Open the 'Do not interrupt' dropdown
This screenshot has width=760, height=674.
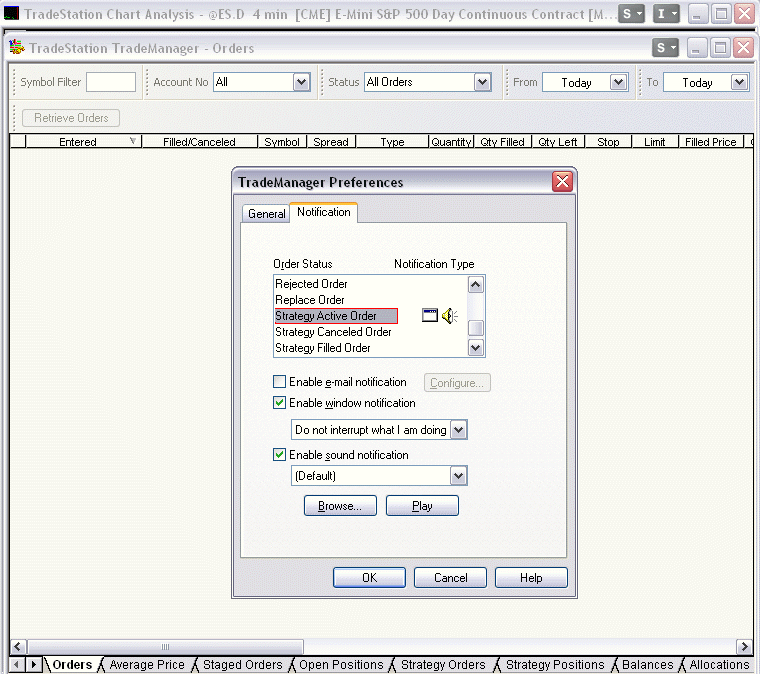pyautogui.click(x=458, y=430)
